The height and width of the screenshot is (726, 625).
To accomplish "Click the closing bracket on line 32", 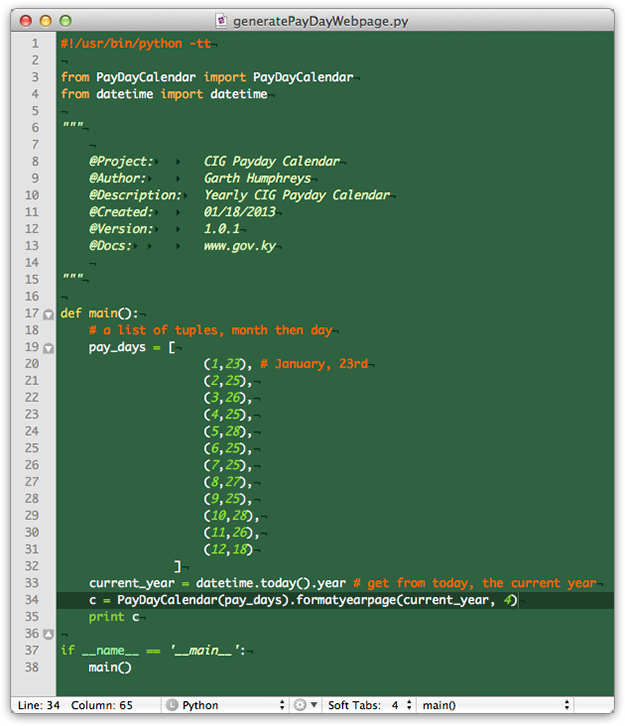I will [x=178, y=566].
